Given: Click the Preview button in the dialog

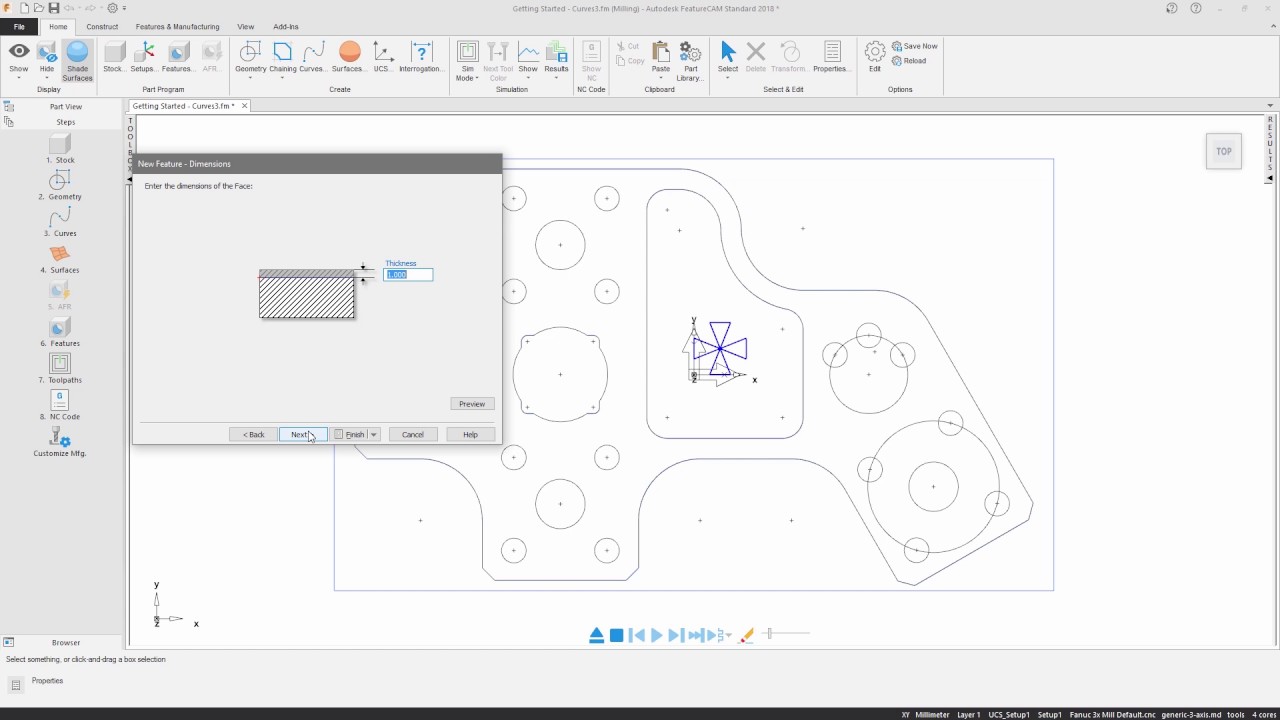Looking at the screenshot, I should tap(472, 404).
